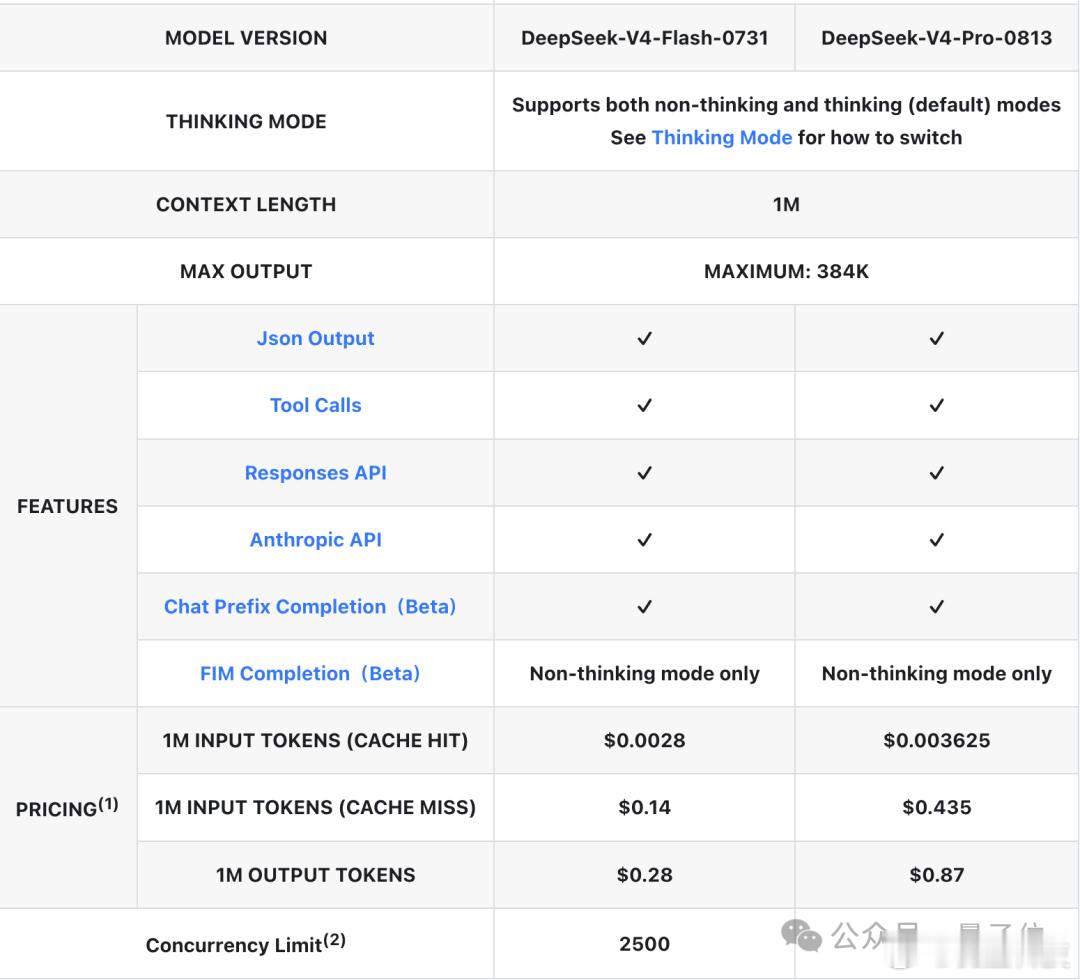Click the THINKING MODE row label

246,121
